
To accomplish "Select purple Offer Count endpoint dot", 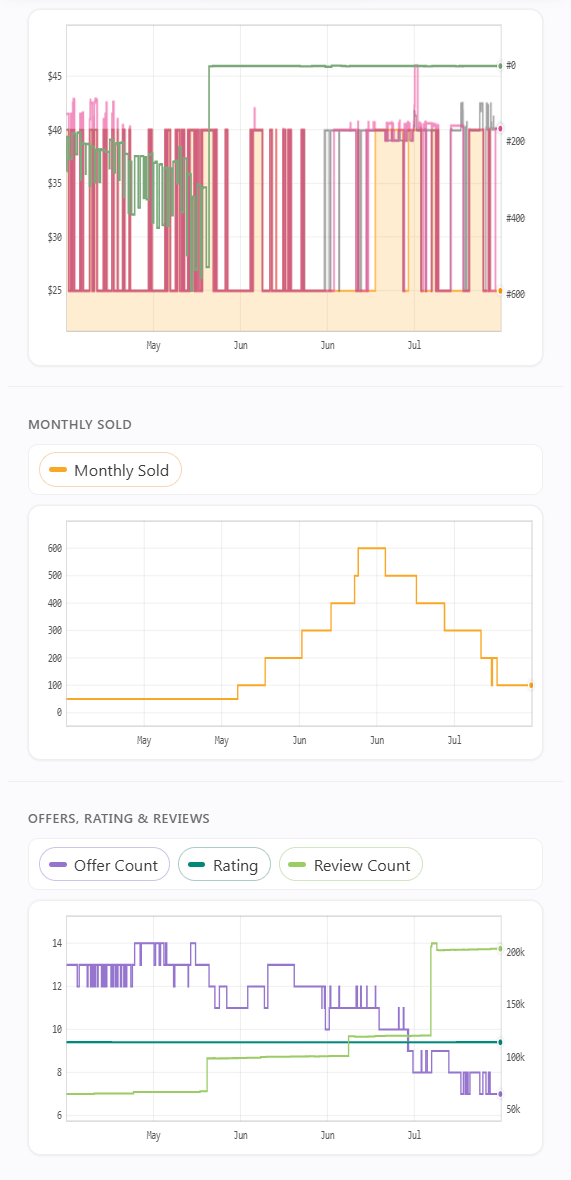I will (500, 1093).
